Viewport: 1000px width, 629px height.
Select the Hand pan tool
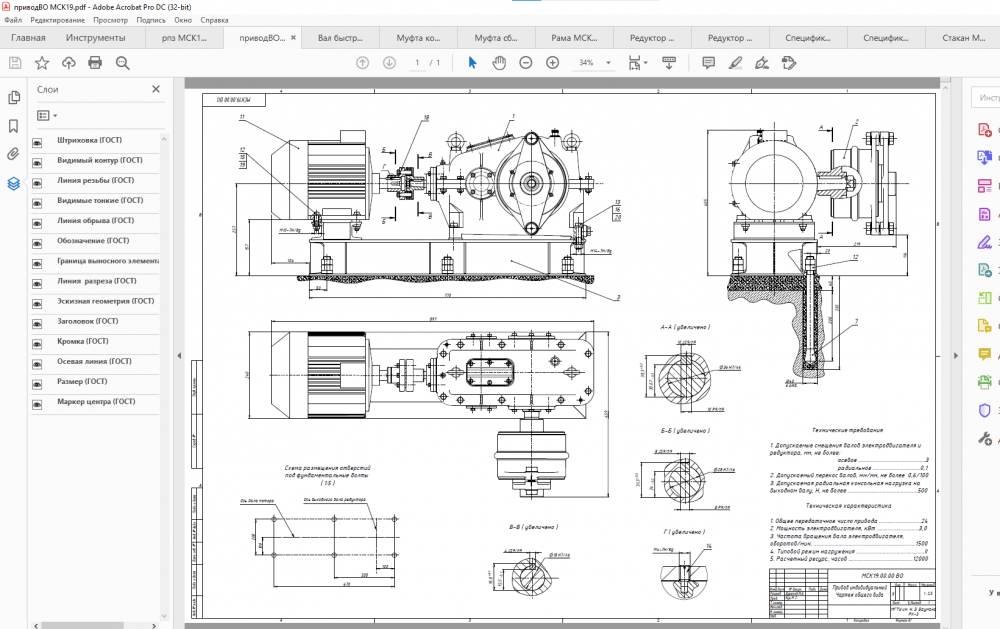click(500, 62)
